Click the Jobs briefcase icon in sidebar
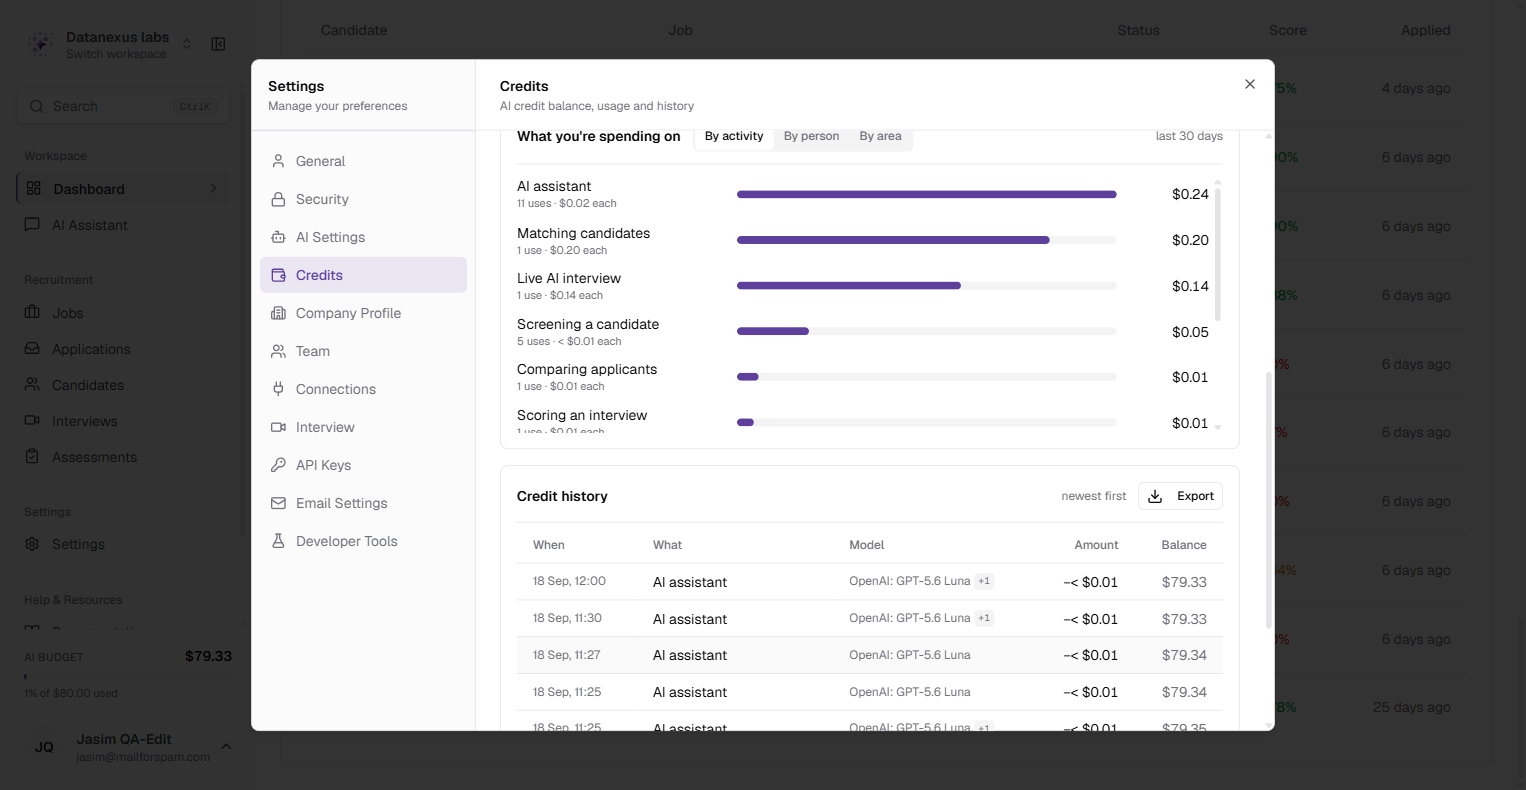 33,313
